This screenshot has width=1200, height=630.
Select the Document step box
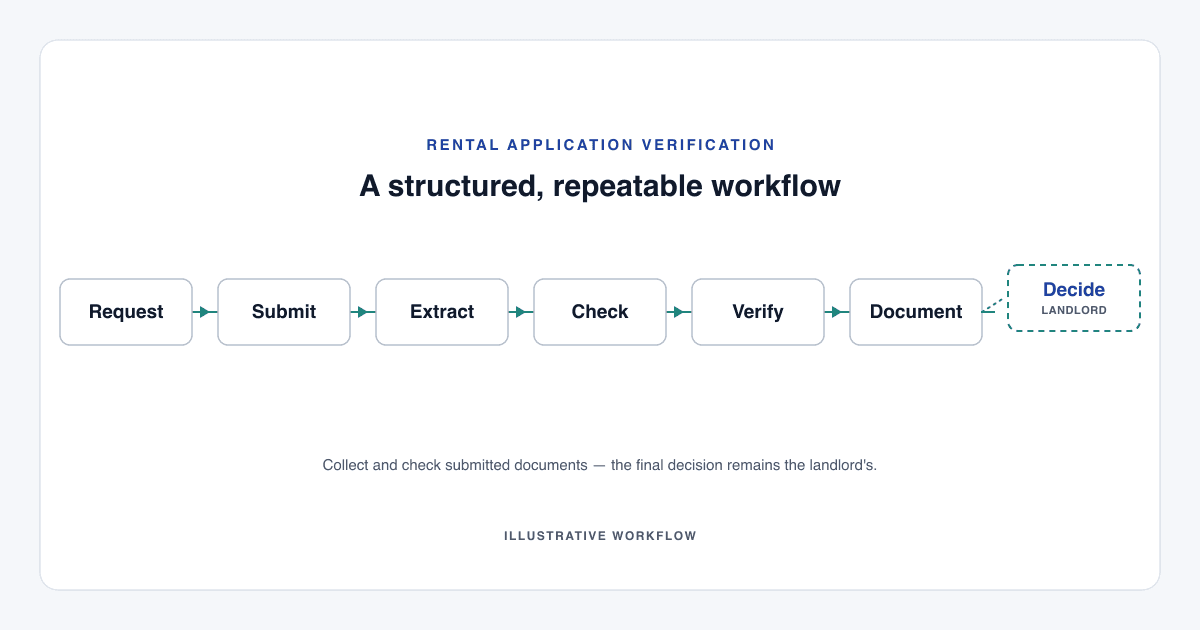pos(916,312)
